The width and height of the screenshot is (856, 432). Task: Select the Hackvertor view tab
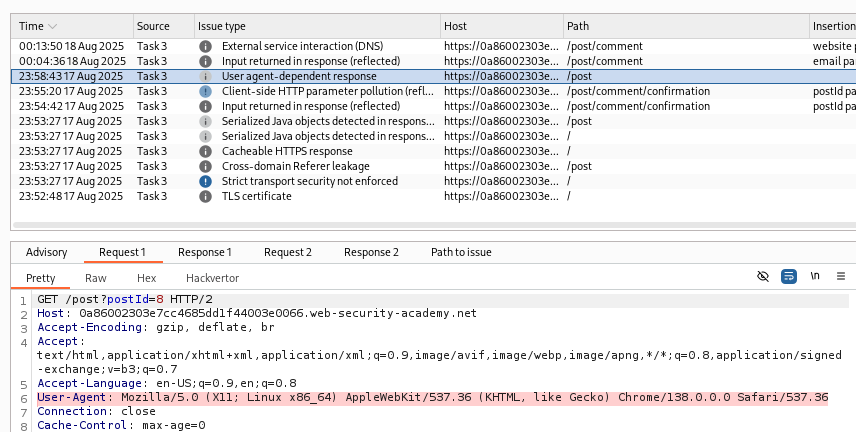pos(212,278)
